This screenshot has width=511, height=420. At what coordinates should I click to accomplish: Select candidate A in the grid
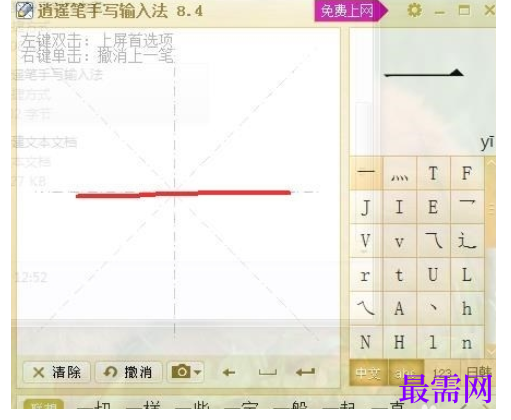point(399,309)
